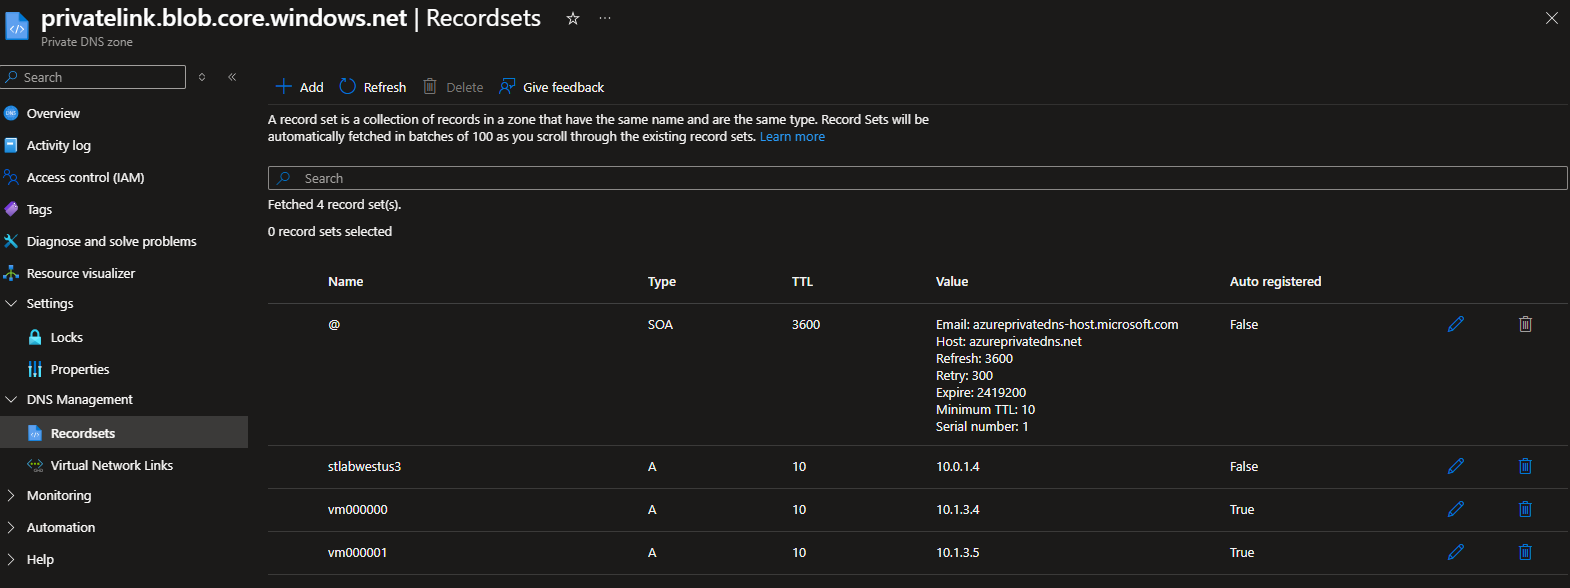Screen dimensions: 1570x588
Task: Open the Activity log
Action: click(x=58, y=145)
